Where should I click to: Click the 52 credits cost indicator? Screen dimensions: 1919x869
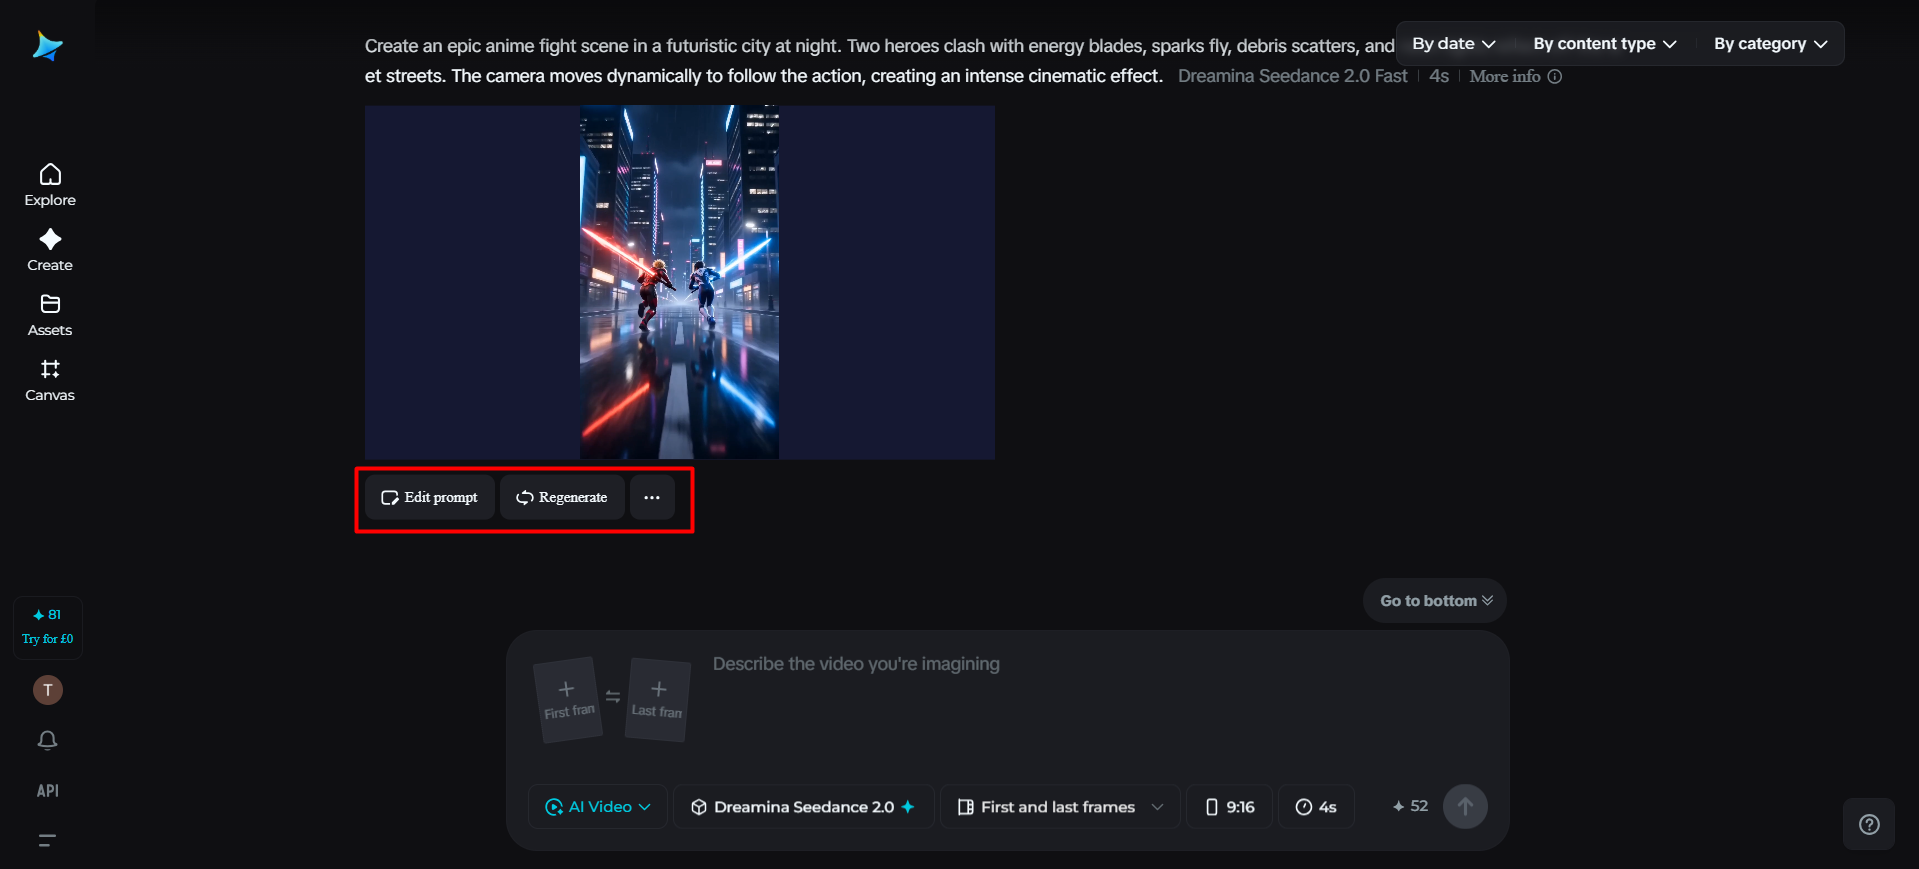[x=1410, y=806]
